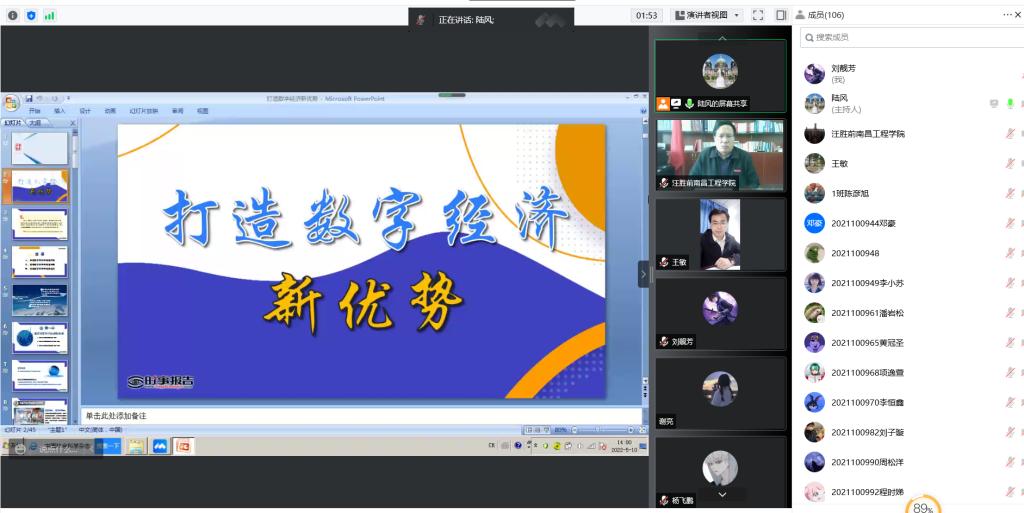
Task: Enter full screen mode
Action: point(758,15)
